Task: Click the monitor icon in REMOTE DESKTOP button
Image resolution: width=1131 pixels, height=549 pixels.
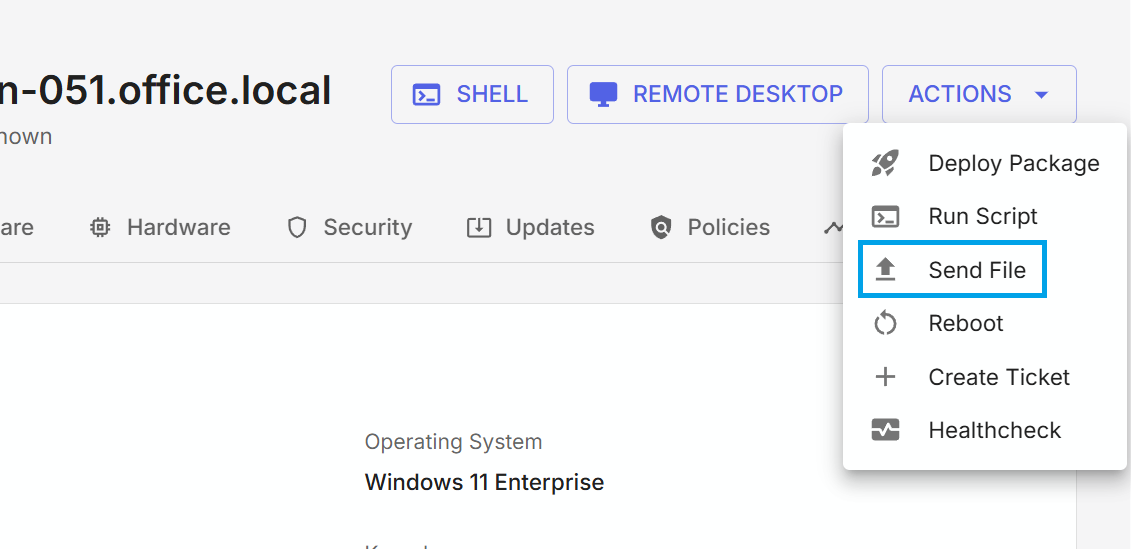Action: tap(603, 95)
